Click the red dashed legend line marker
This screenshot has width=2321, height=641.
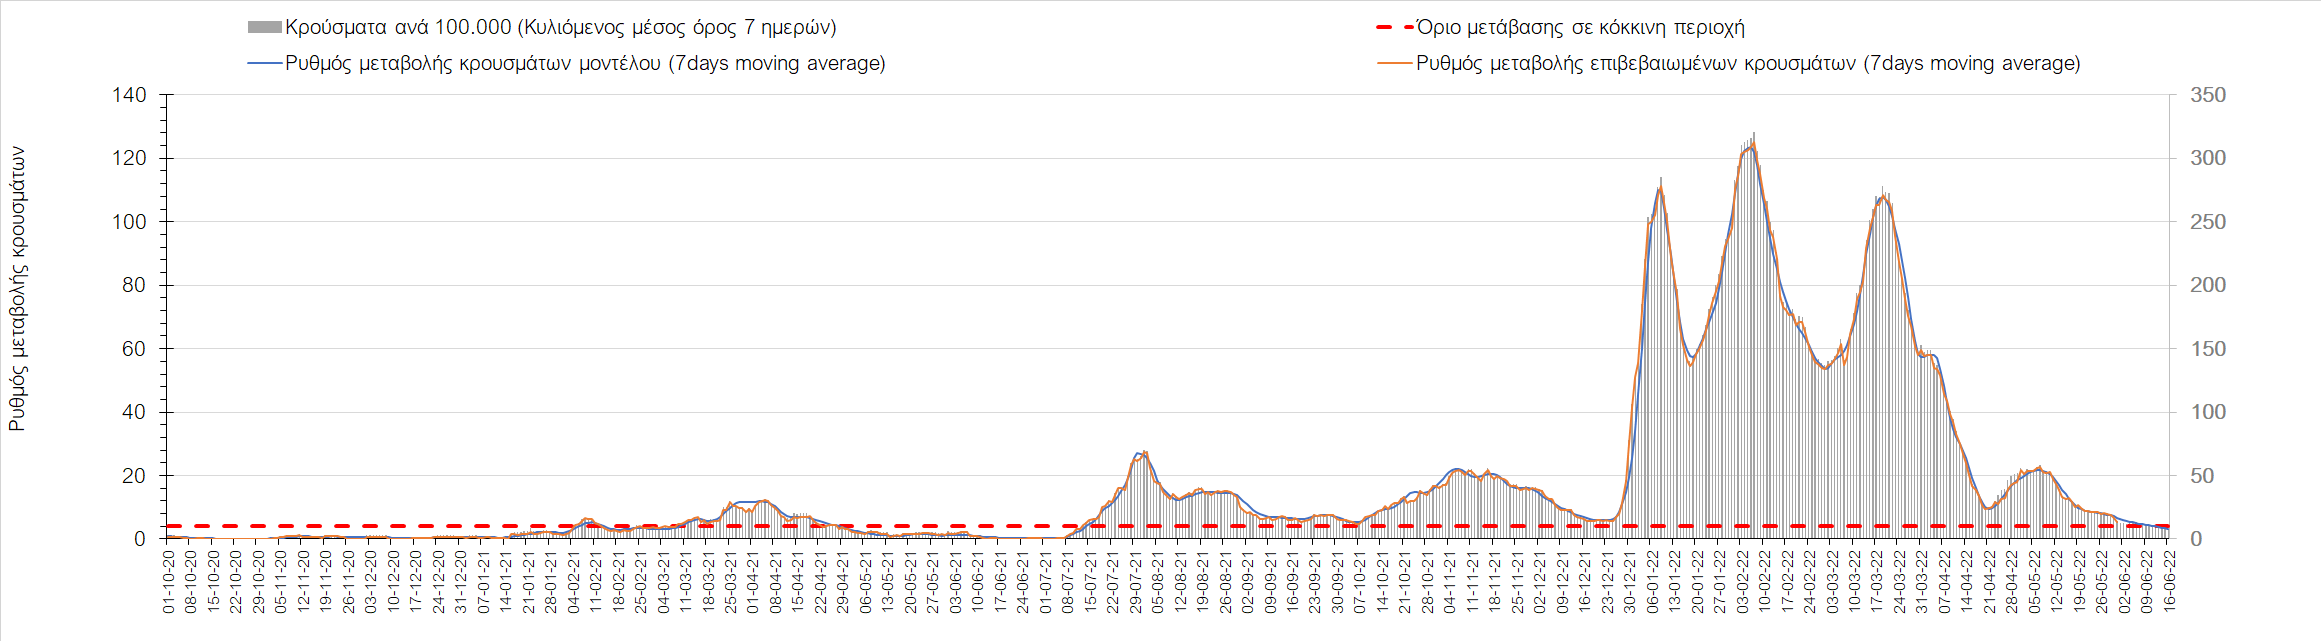1395,28
